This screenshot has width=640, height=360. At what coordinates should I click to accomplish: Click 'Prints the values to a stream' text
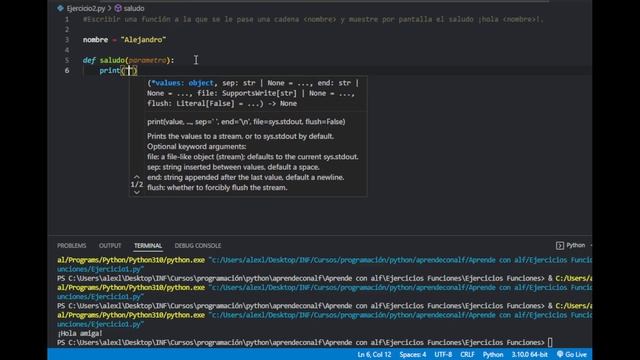pos(240,136)
